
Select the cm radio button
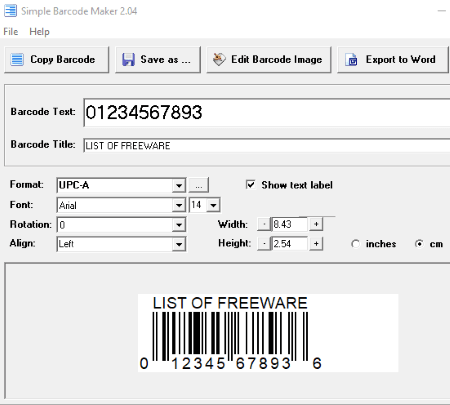[419, 244]
